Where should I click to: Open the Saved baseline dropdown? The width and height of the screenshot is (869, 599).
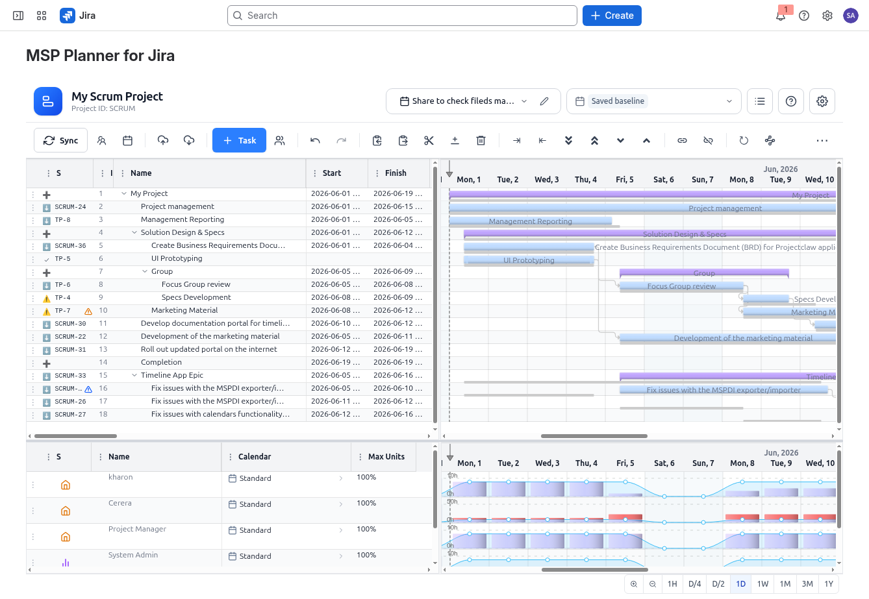coord(653,101)
